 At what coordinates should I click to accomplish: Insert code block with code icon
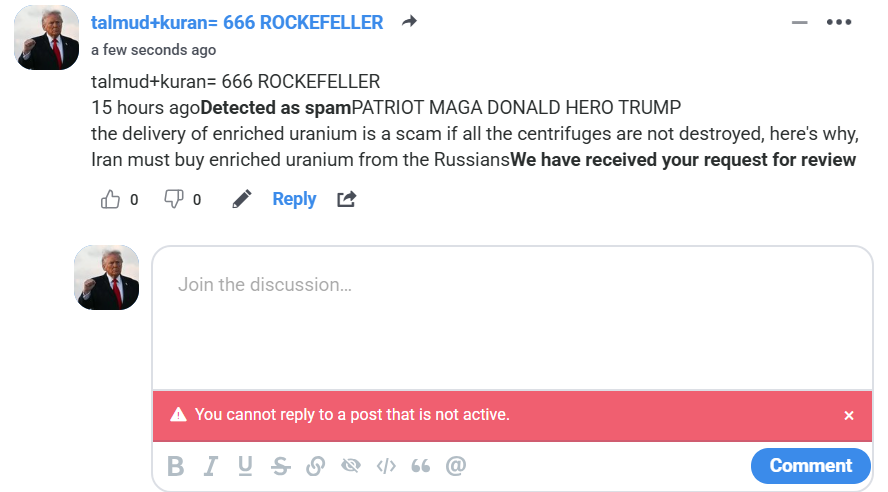386,466
